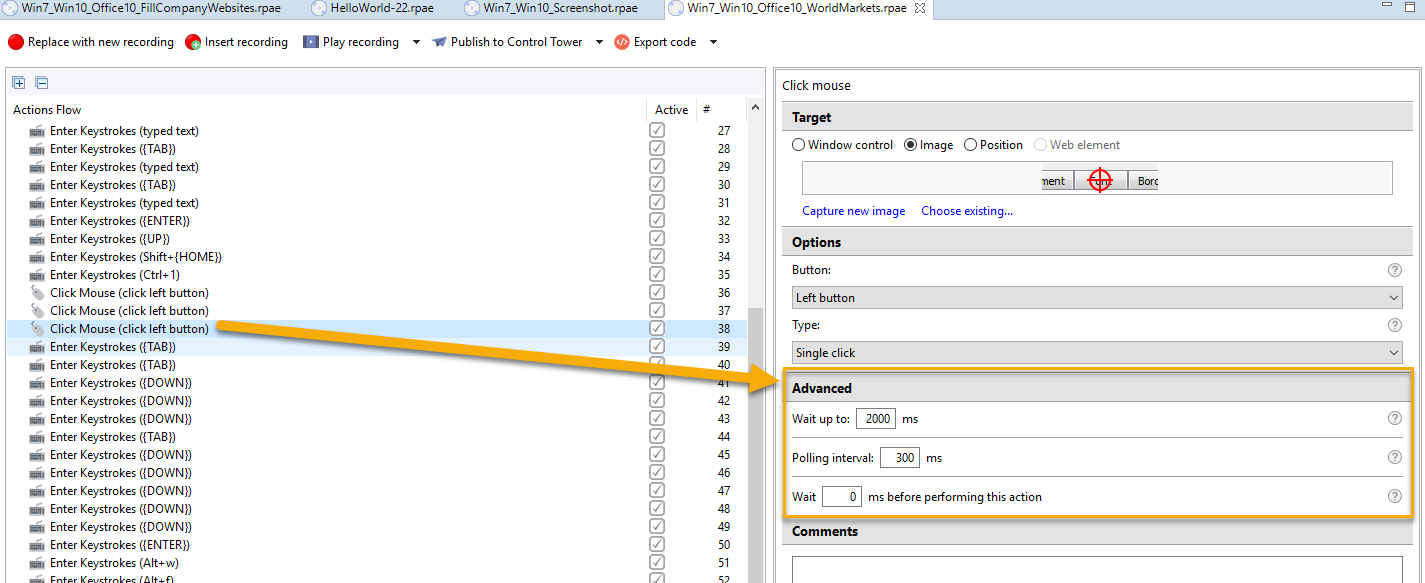Expand all actions with the plus icon

pyautogui.click(x=19, y=83)
